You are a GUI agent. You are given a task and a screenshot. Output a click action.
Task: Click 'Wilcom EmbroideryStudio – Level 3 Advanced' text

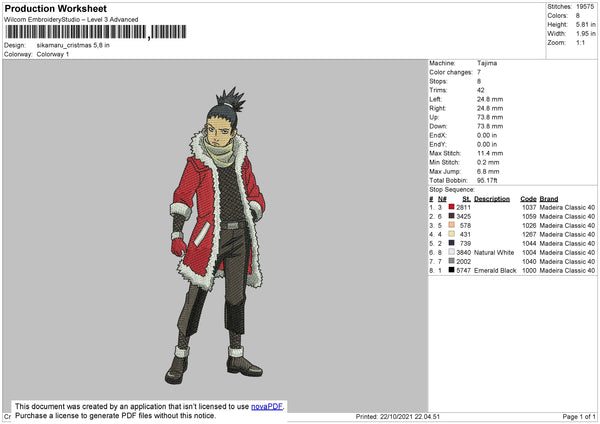coord(71,20)
